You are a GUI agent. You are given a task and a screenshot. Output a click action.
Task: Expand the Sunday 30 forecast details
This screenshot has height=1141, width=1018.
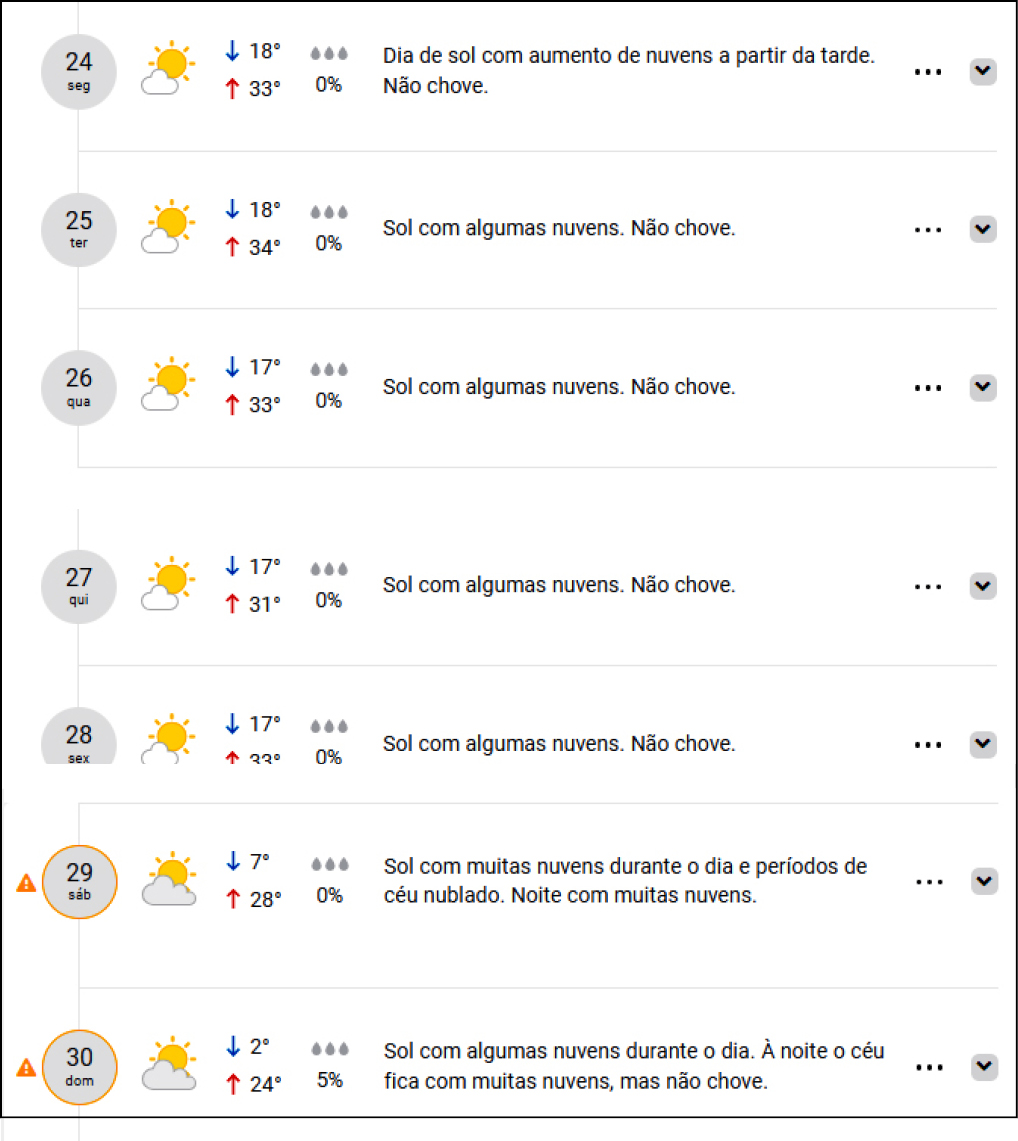click(x=984, y=1067)
